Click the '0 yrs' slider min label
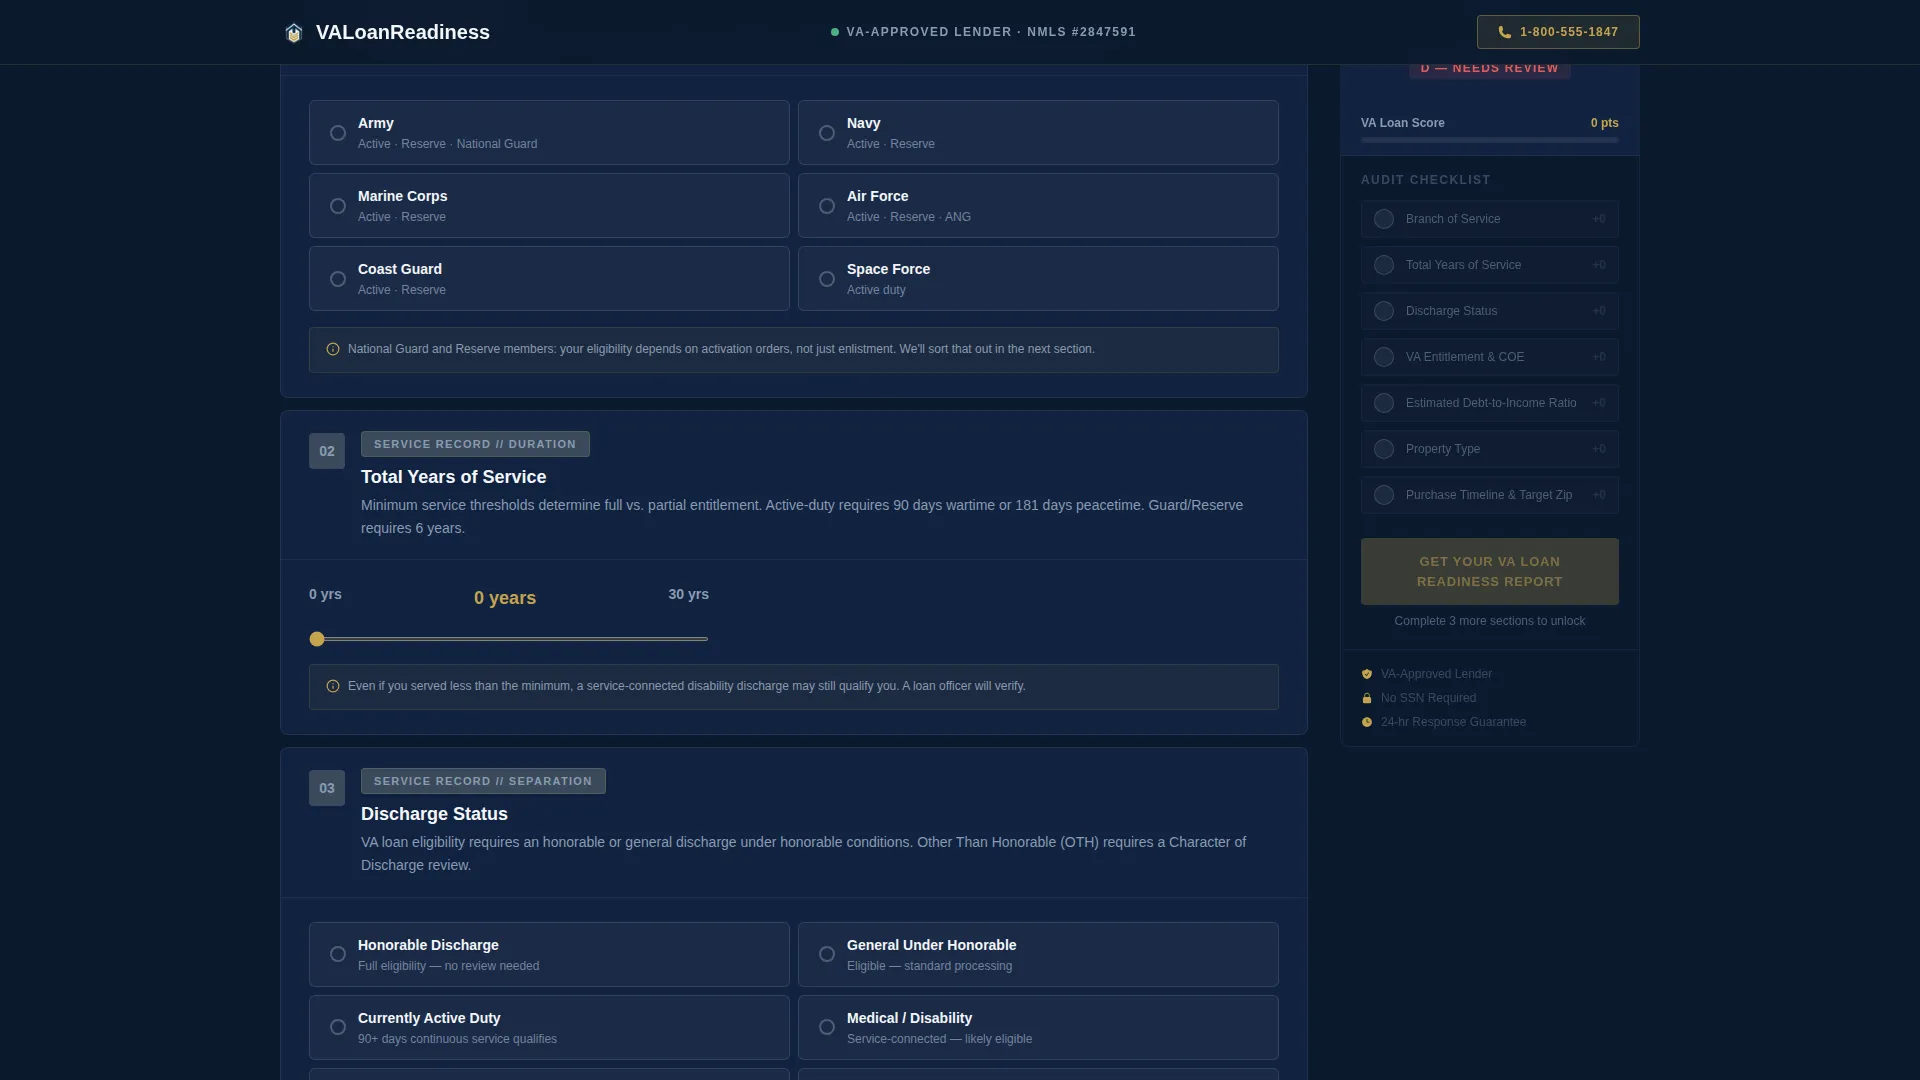Screen dimensions: 1920x1080 (x=325, y=595)
